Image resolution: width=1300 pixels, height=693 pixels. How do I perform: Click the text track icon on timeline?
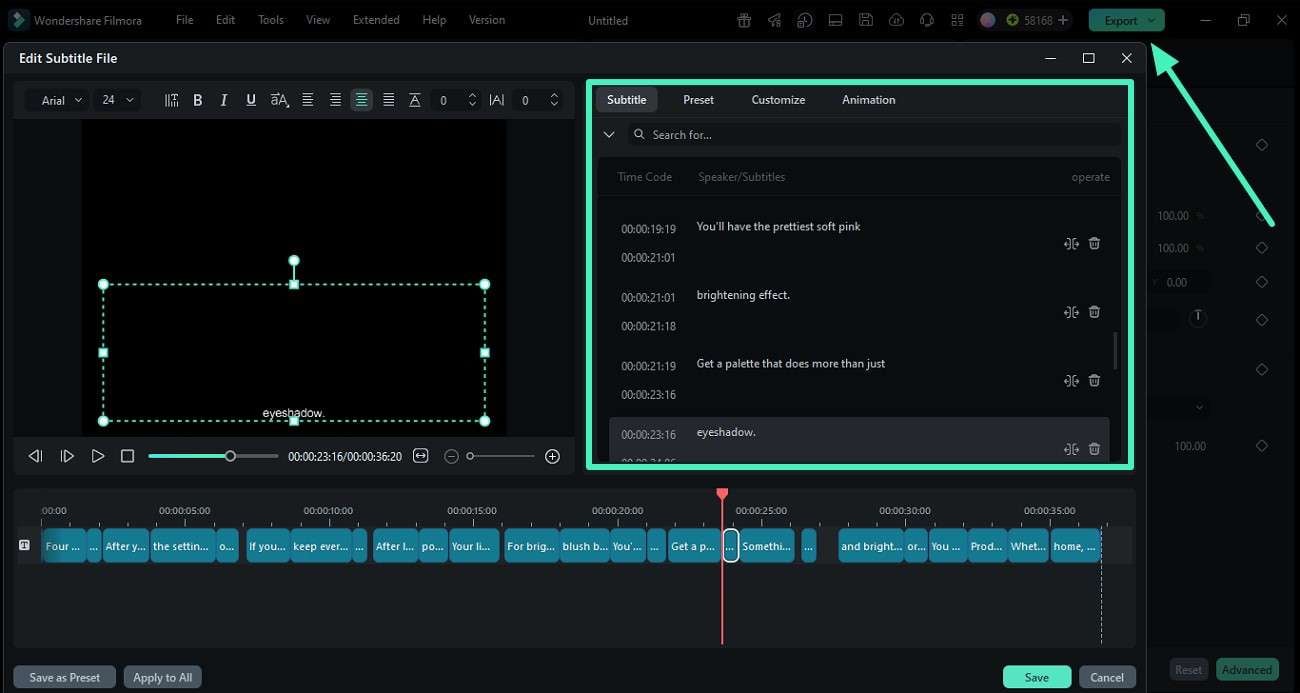point(24,545)
